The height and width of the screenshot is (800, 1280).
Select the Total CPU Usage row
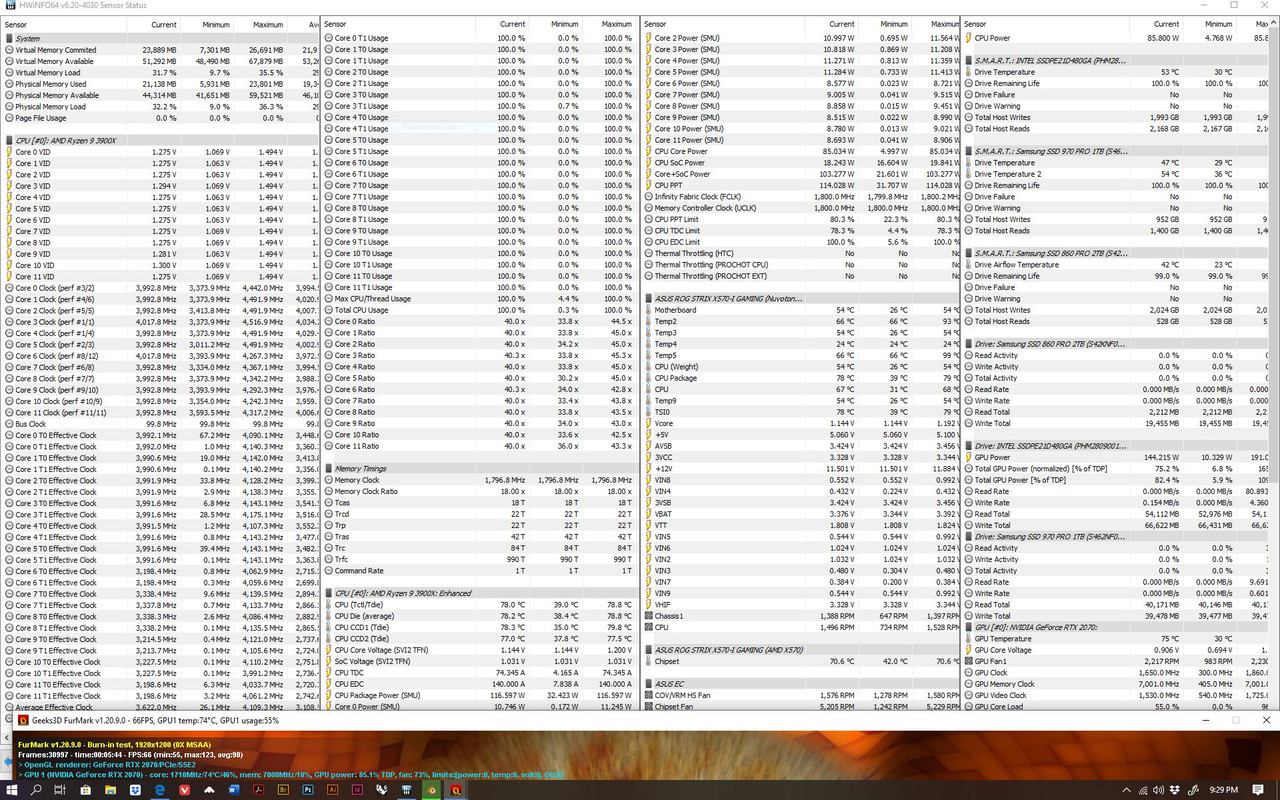tap(480, 310)
